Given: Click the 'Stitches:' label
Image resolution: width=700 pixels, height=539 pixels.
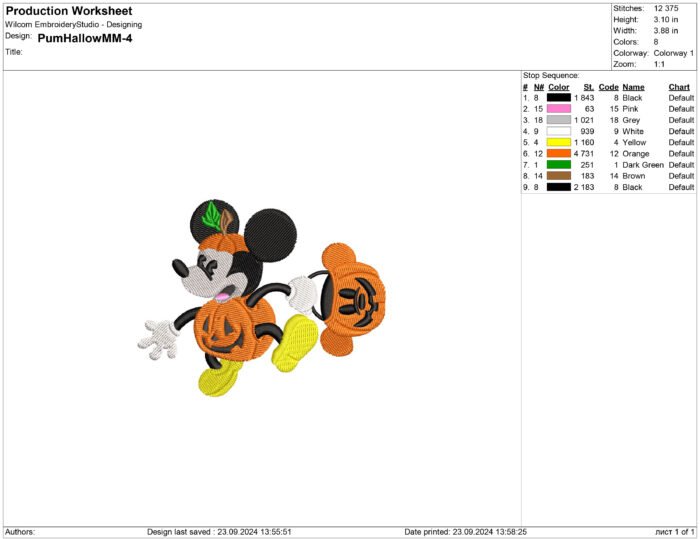Looking at the screenshot, I should (628, 8).
